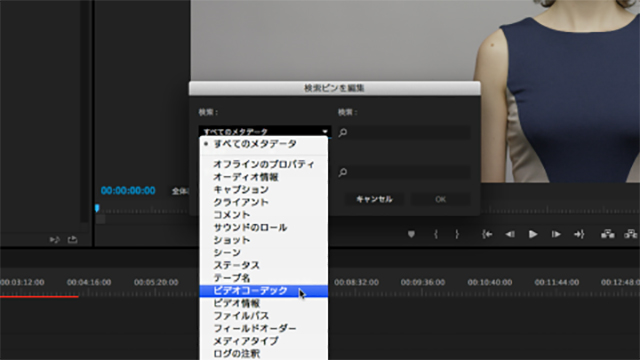The height and width of the screenshot is (360, 640).
Task: Click 00:08:32:00 on the timeline ruler
Action: [x=356, y=282]
